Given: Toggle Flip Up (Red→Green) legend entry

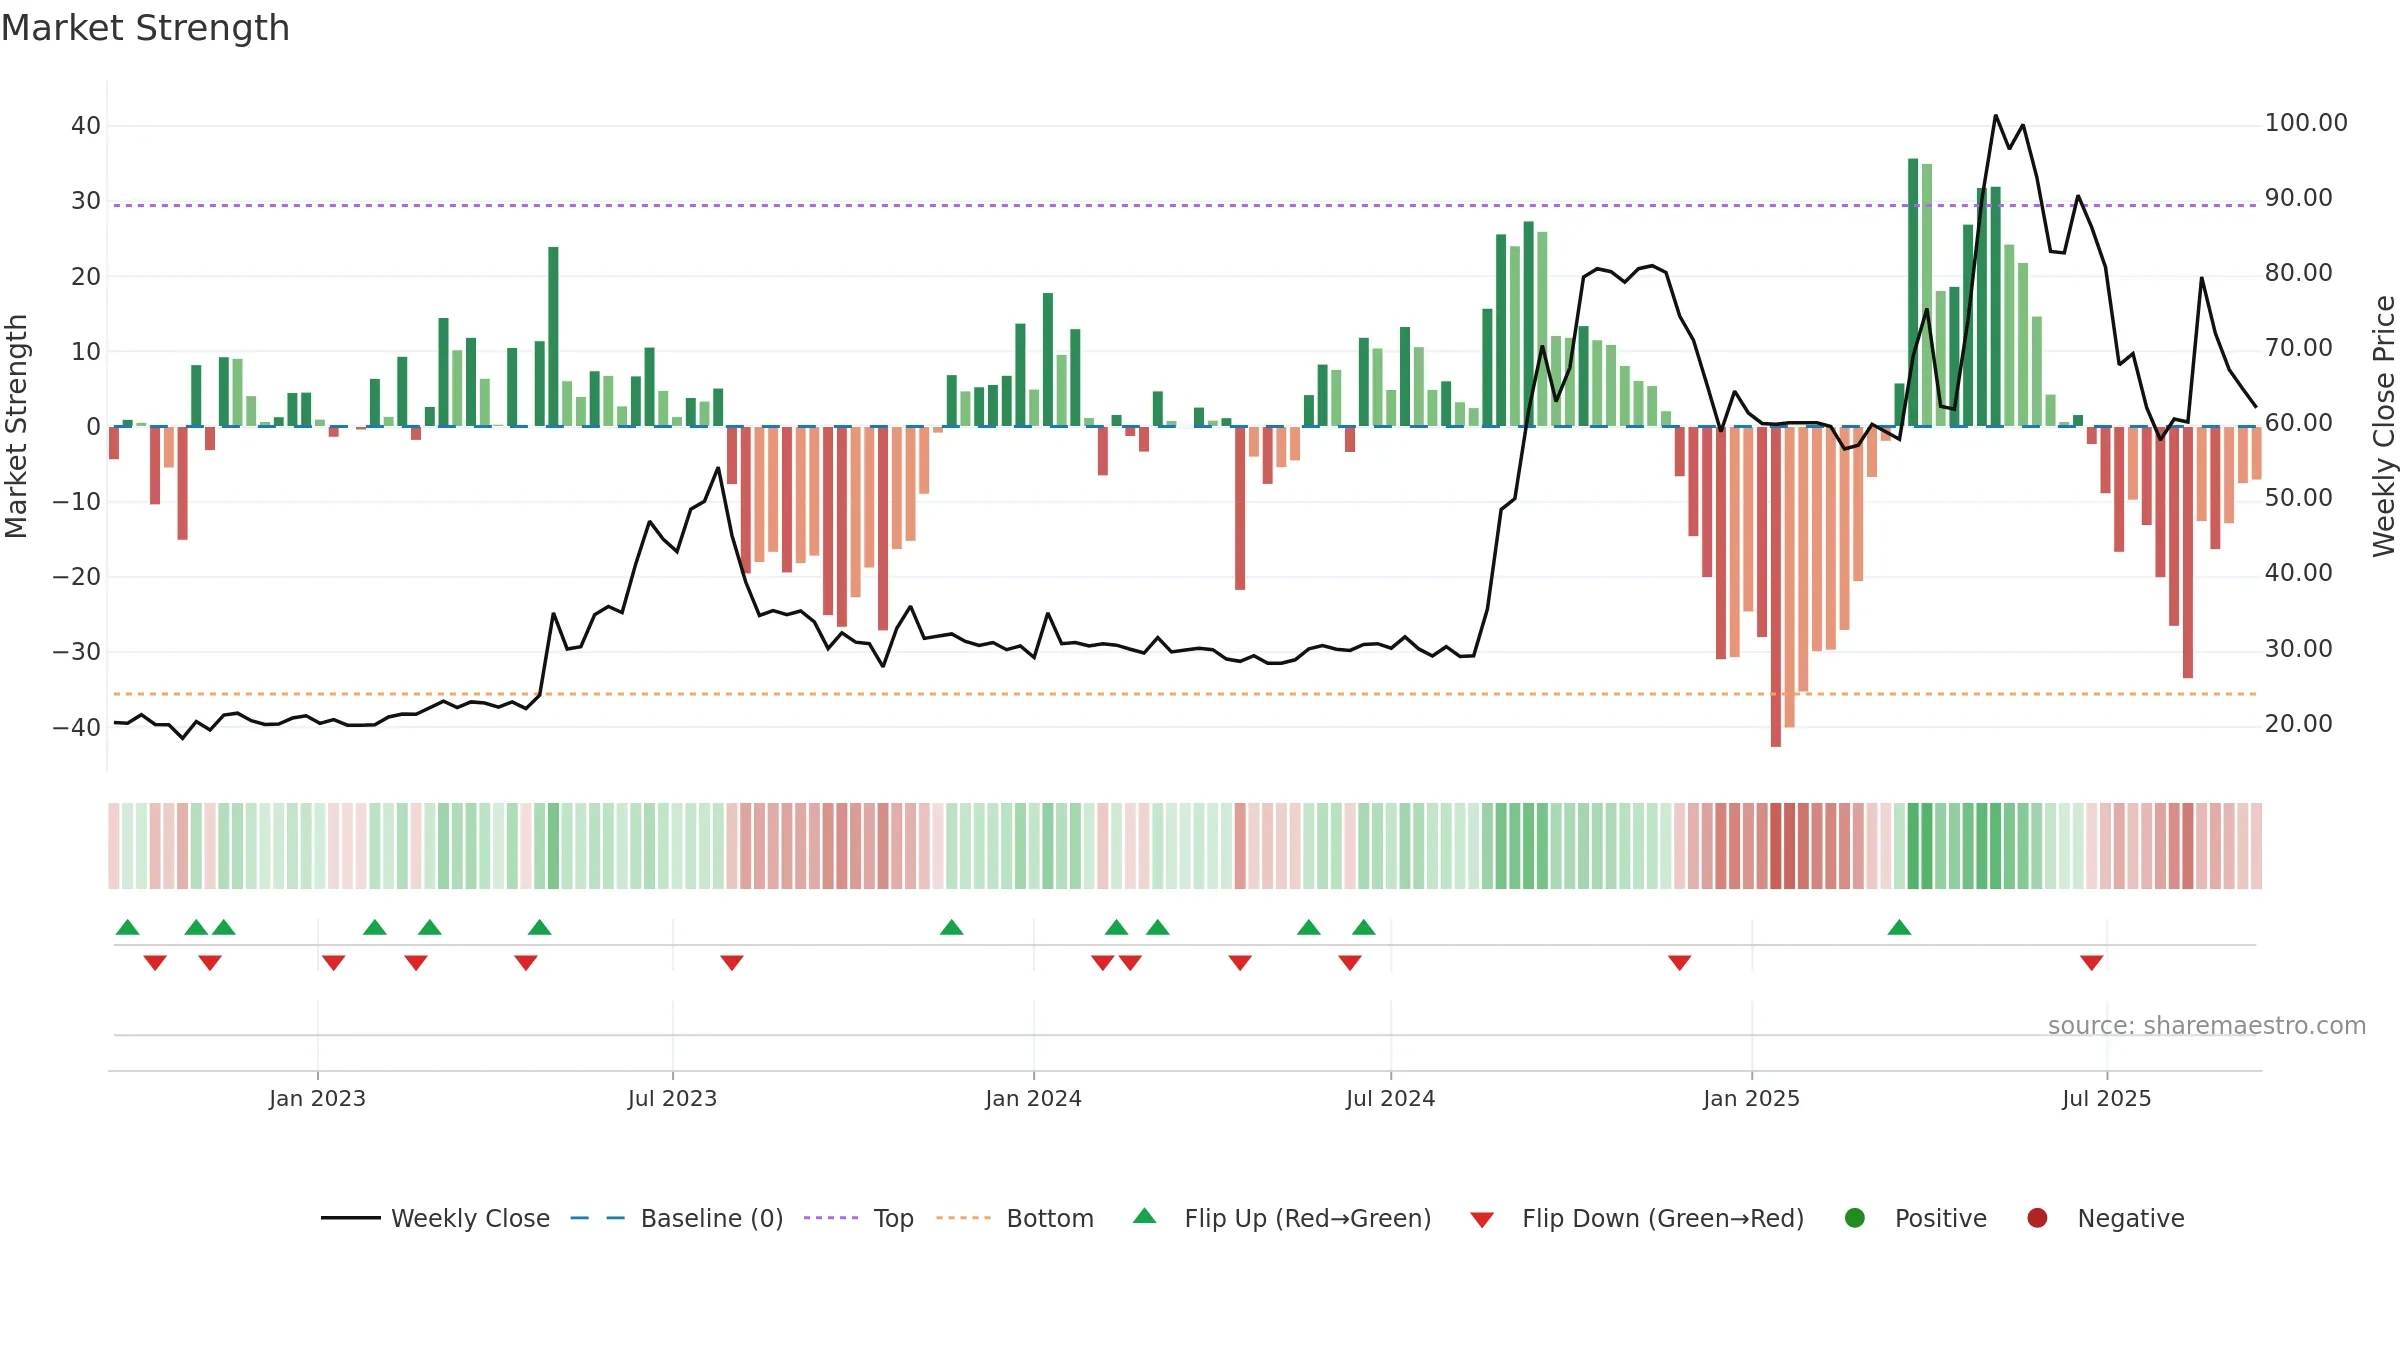Looking at the screenshot, I should click(1282, 1218).
